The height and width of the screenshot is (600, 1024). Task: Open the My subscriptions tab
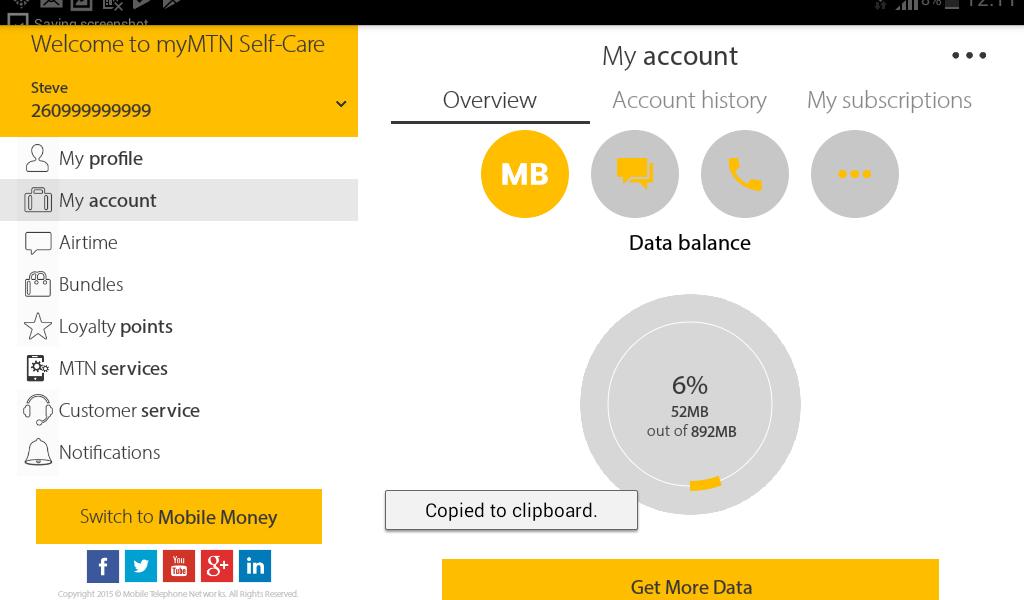(888, 100)
